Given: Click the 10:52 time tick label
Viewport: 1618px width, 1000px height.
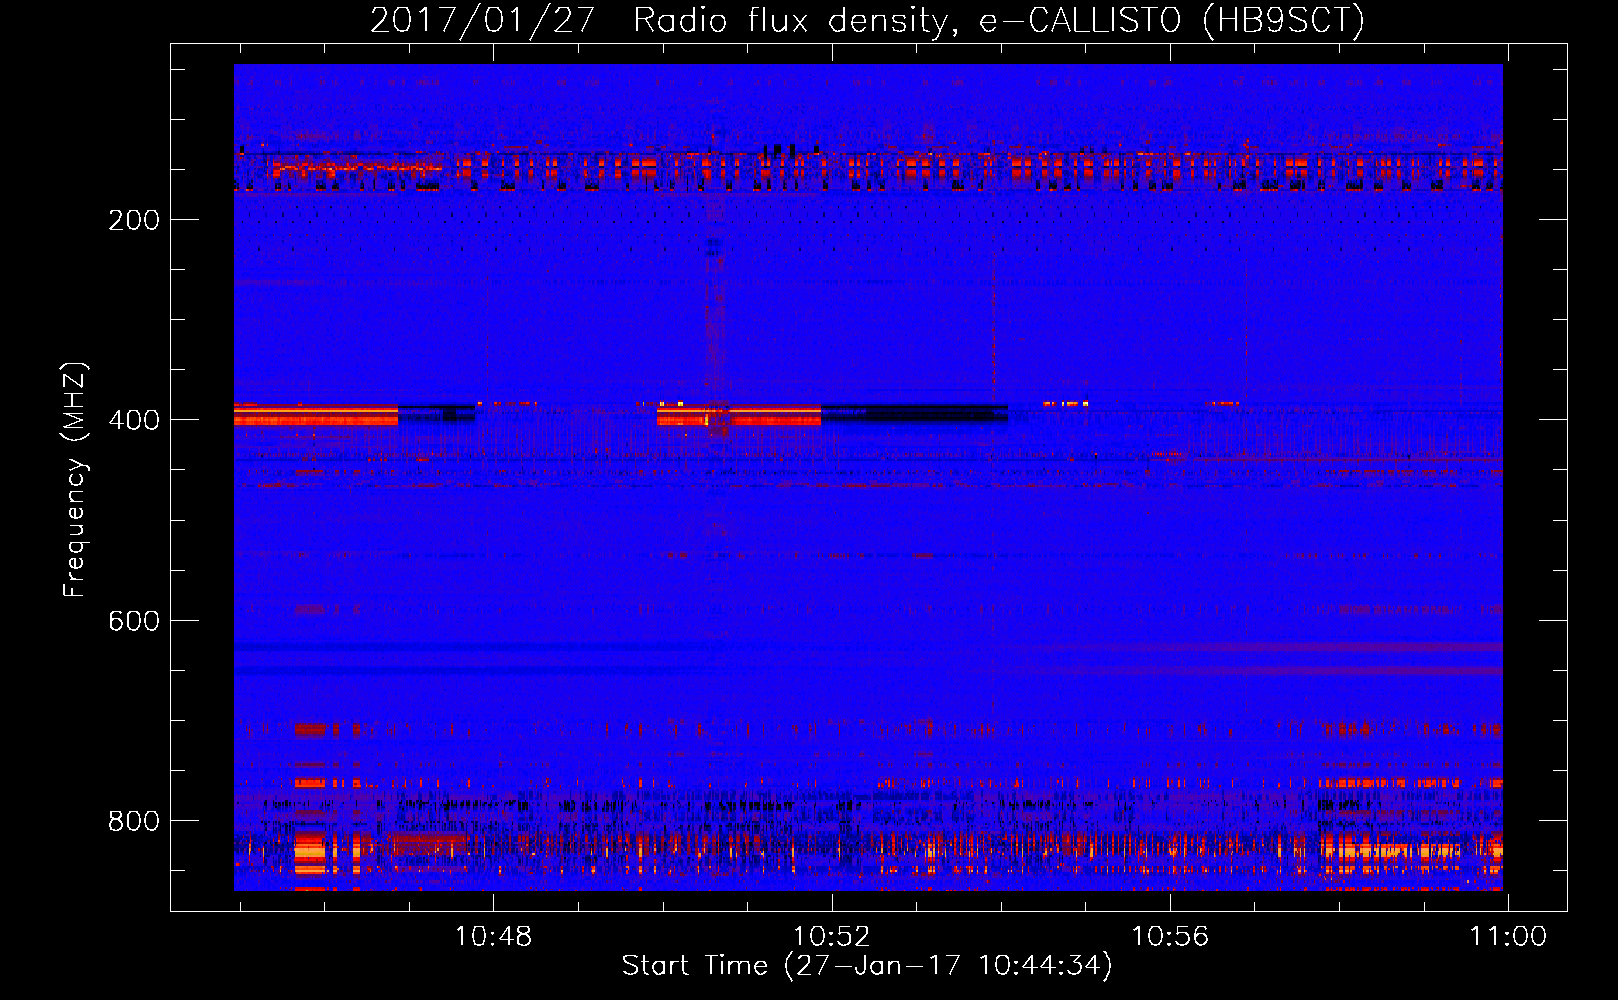Looking at the screenshot, I should coord(831,937).
